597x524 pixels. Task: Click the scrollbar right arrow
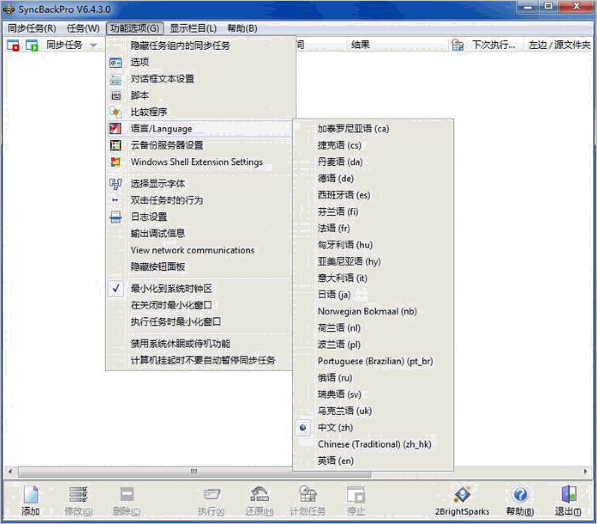click(586, 471)
